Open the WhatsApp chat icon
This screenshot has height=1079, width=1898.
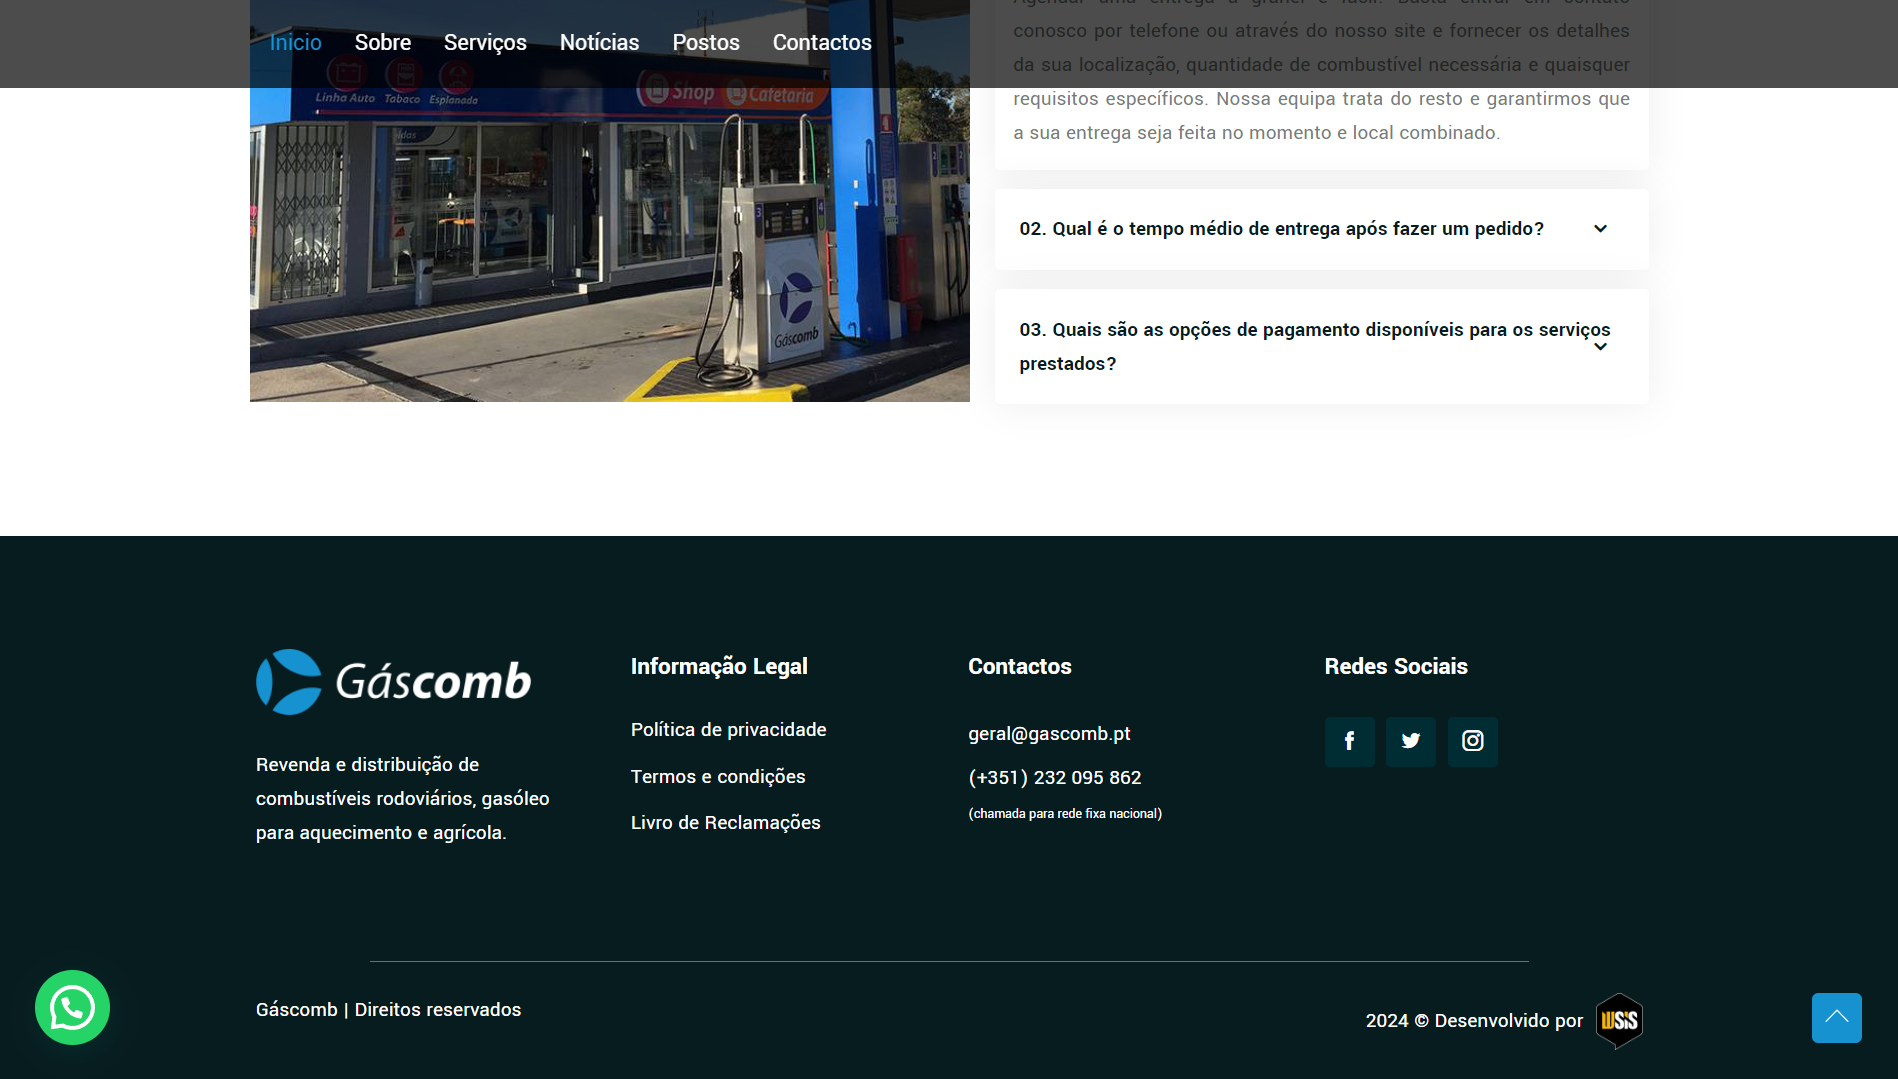(x=72, y=1007)
